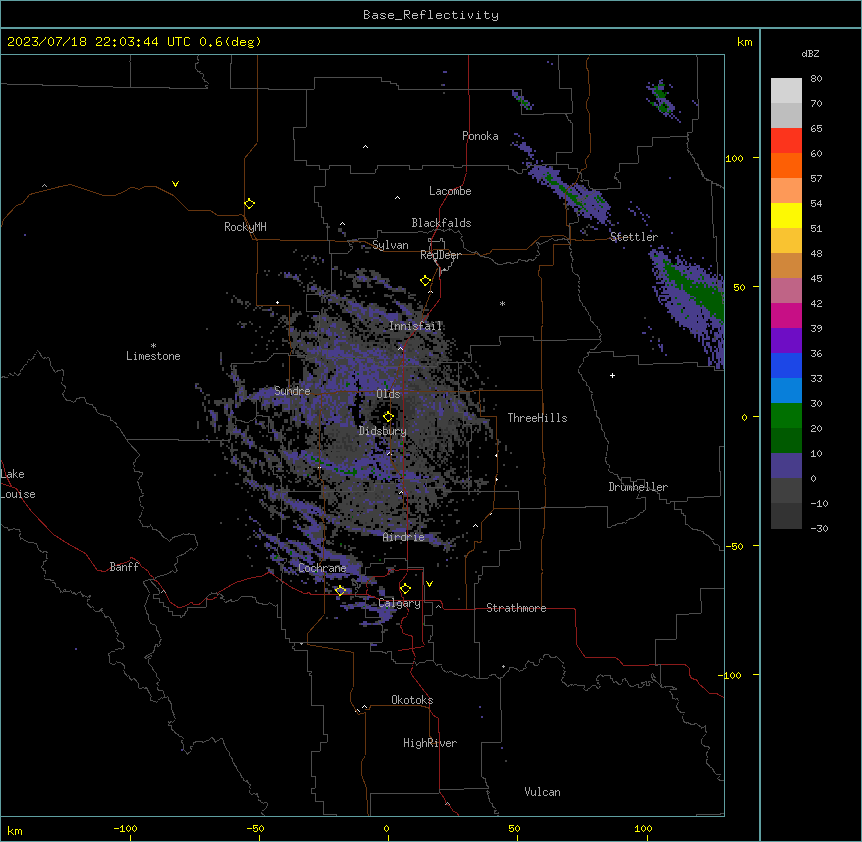Click the Didsbury city label
The image size is (862, 842).
point(383,431)
